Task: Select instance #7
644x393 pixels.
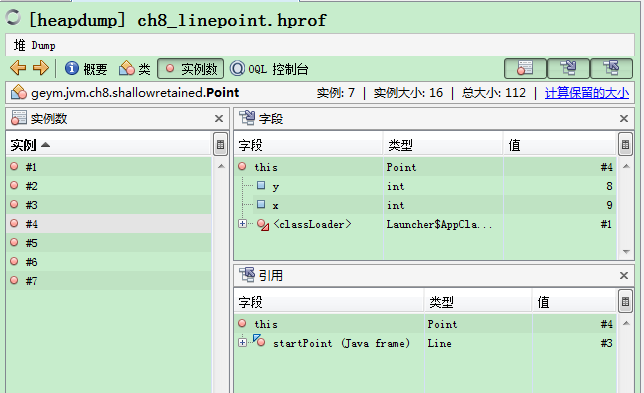Action: tap(109, 281)
